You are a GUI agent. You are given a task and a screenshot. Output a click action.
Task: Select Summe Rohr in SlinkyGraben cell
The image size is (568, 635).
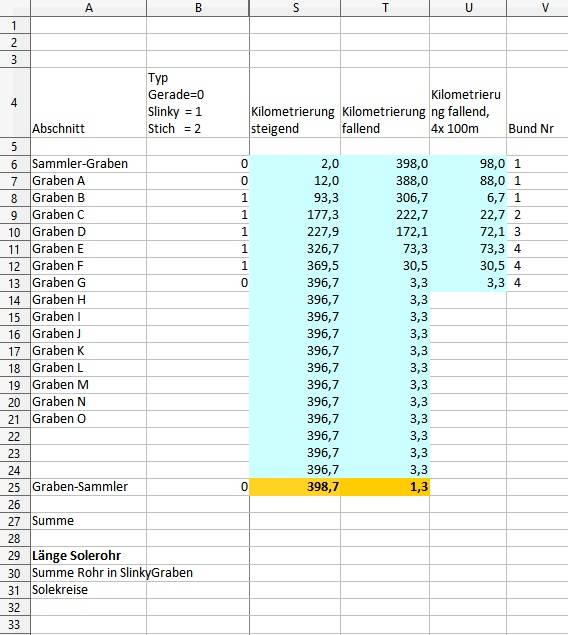point(113,573)
